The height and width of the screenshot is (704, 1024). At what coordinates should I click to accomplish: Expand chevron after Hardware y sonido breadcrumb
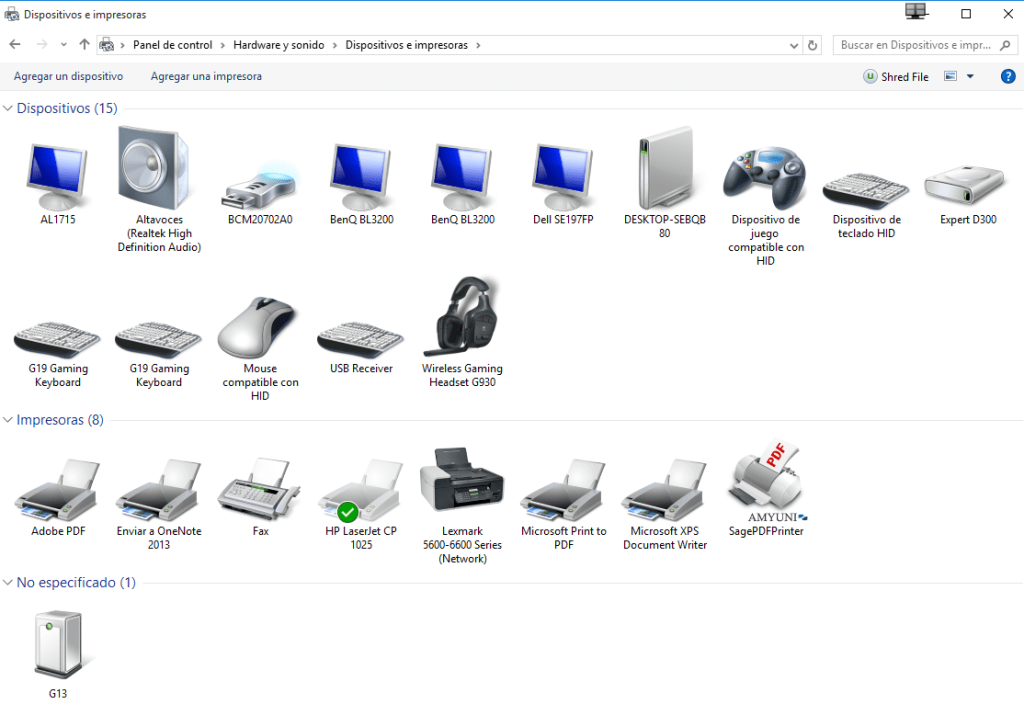click(x=335, y=45)
